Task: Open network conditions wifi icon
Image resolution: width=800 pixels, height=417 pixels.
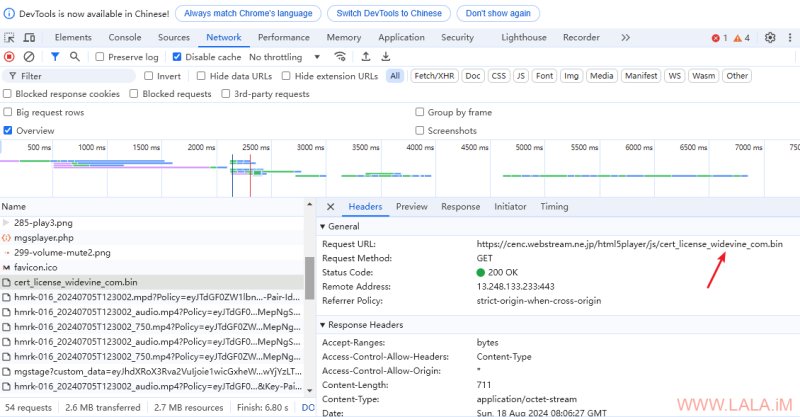Action: click(340, 57)
